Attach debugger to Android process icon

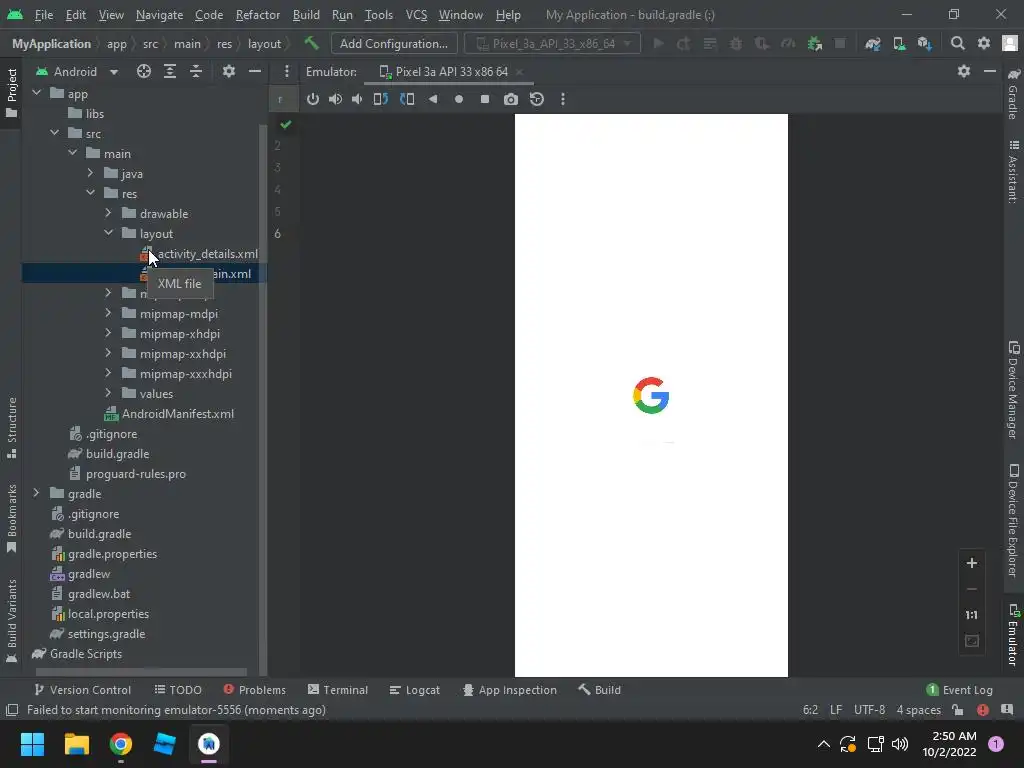click(x=814, y=44)
